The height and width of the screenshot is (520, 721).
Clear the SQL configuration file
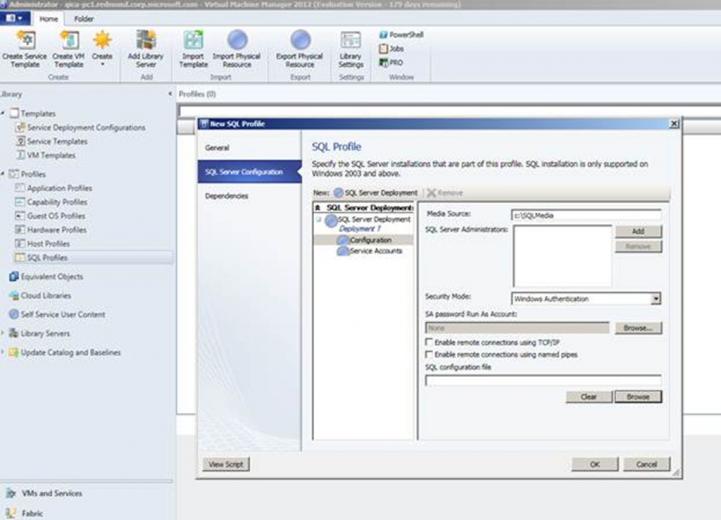(589, 397)
